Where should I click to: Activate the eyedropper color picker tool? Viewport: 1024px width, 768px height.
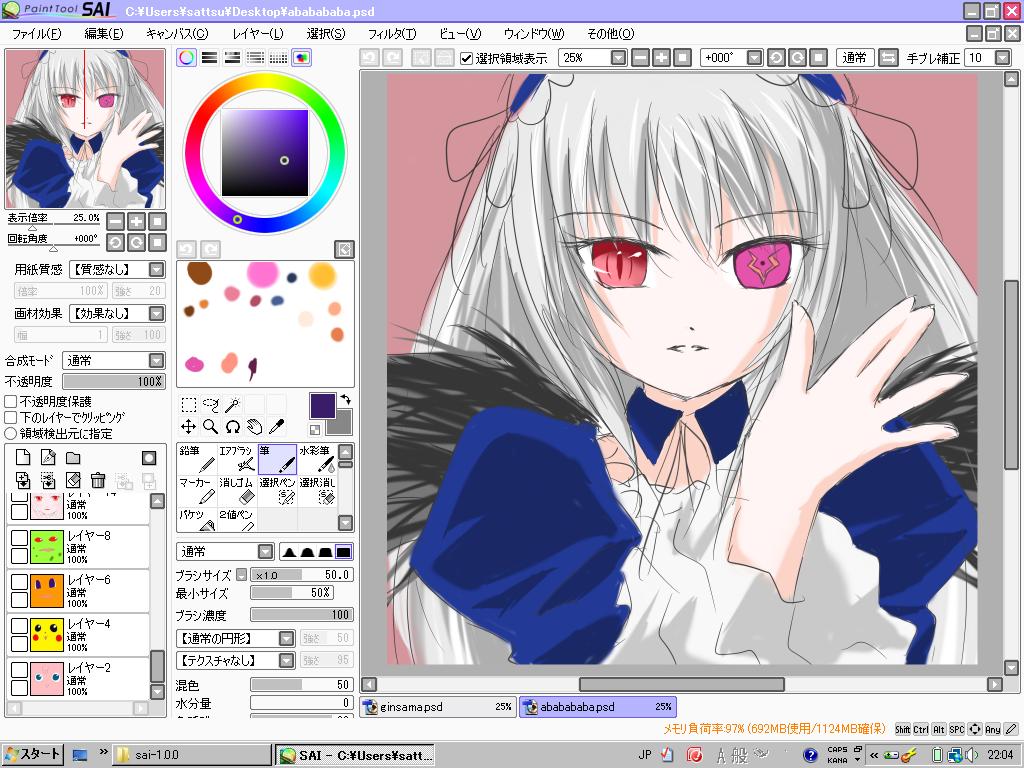pos(277,427)
